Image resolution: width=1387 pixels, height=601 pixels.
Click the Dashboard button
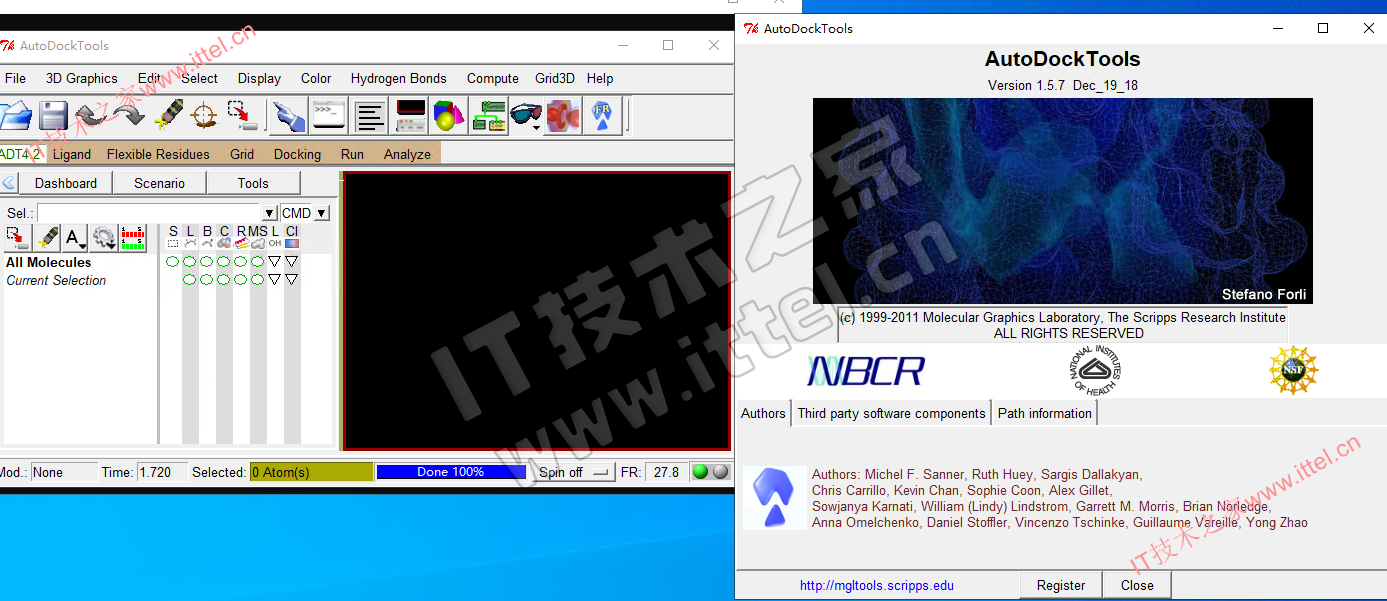66,183
